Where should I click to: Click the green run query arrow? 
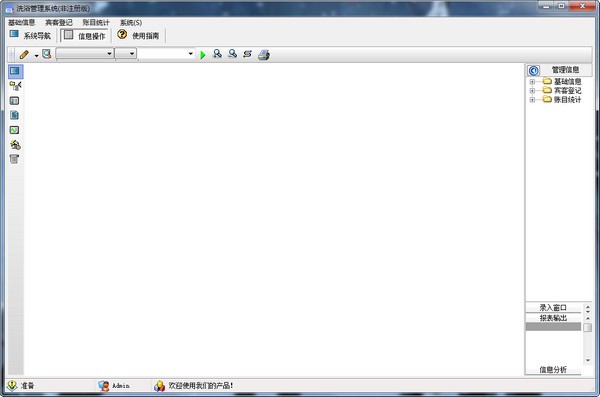[203, 55]
